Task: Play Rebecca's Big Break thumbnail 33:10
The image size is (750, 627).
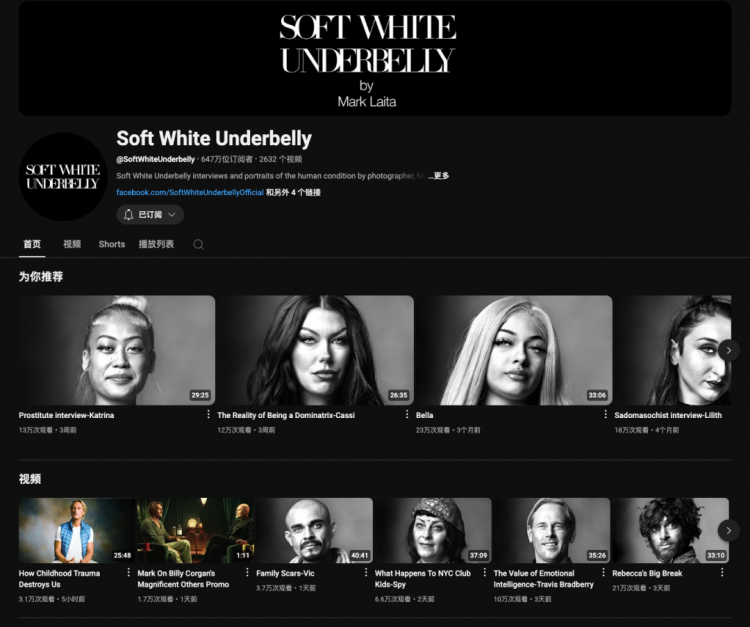Action: [x=671, y=530]
